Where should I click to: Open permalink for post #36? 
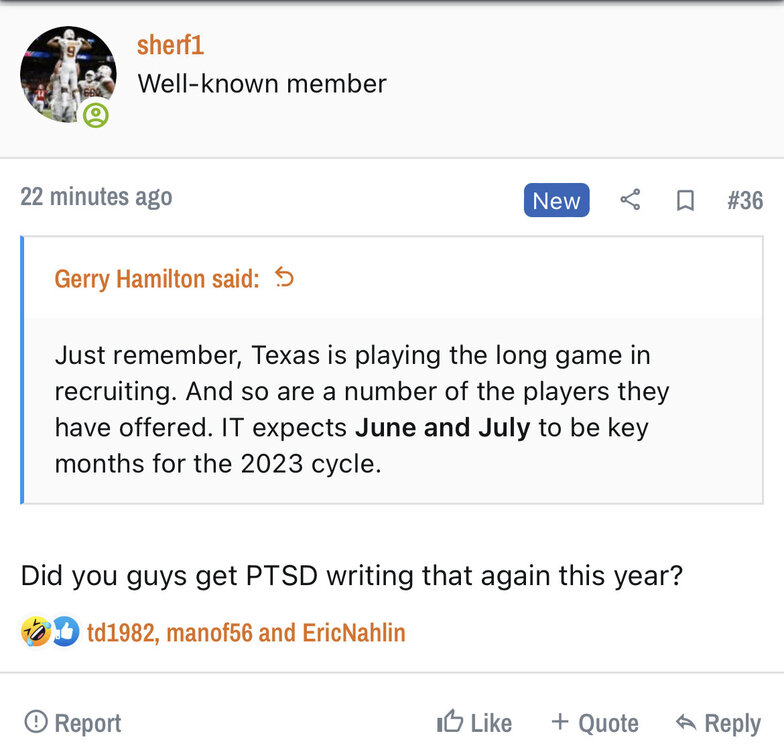[745, 200]
